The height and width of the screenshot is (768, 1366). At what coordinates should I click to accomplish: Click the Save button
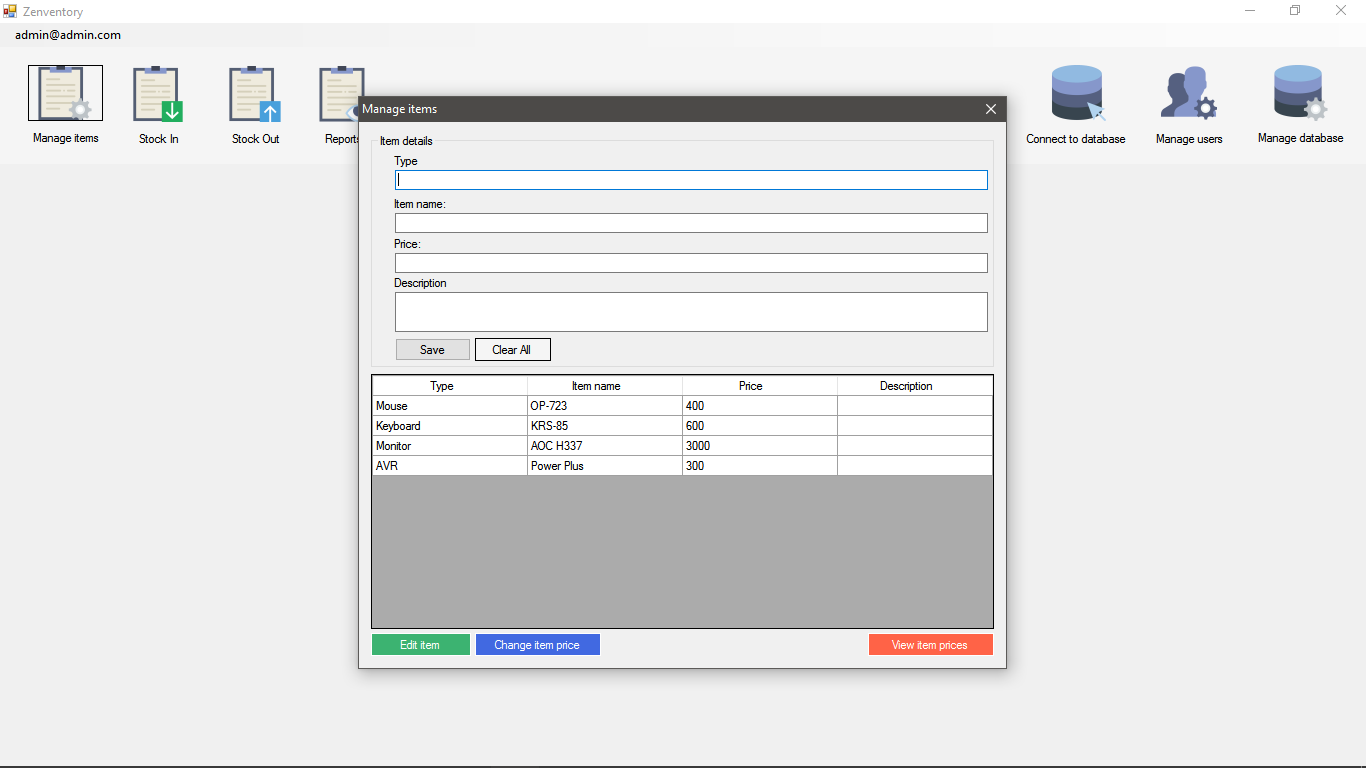(x=433, y=350)
